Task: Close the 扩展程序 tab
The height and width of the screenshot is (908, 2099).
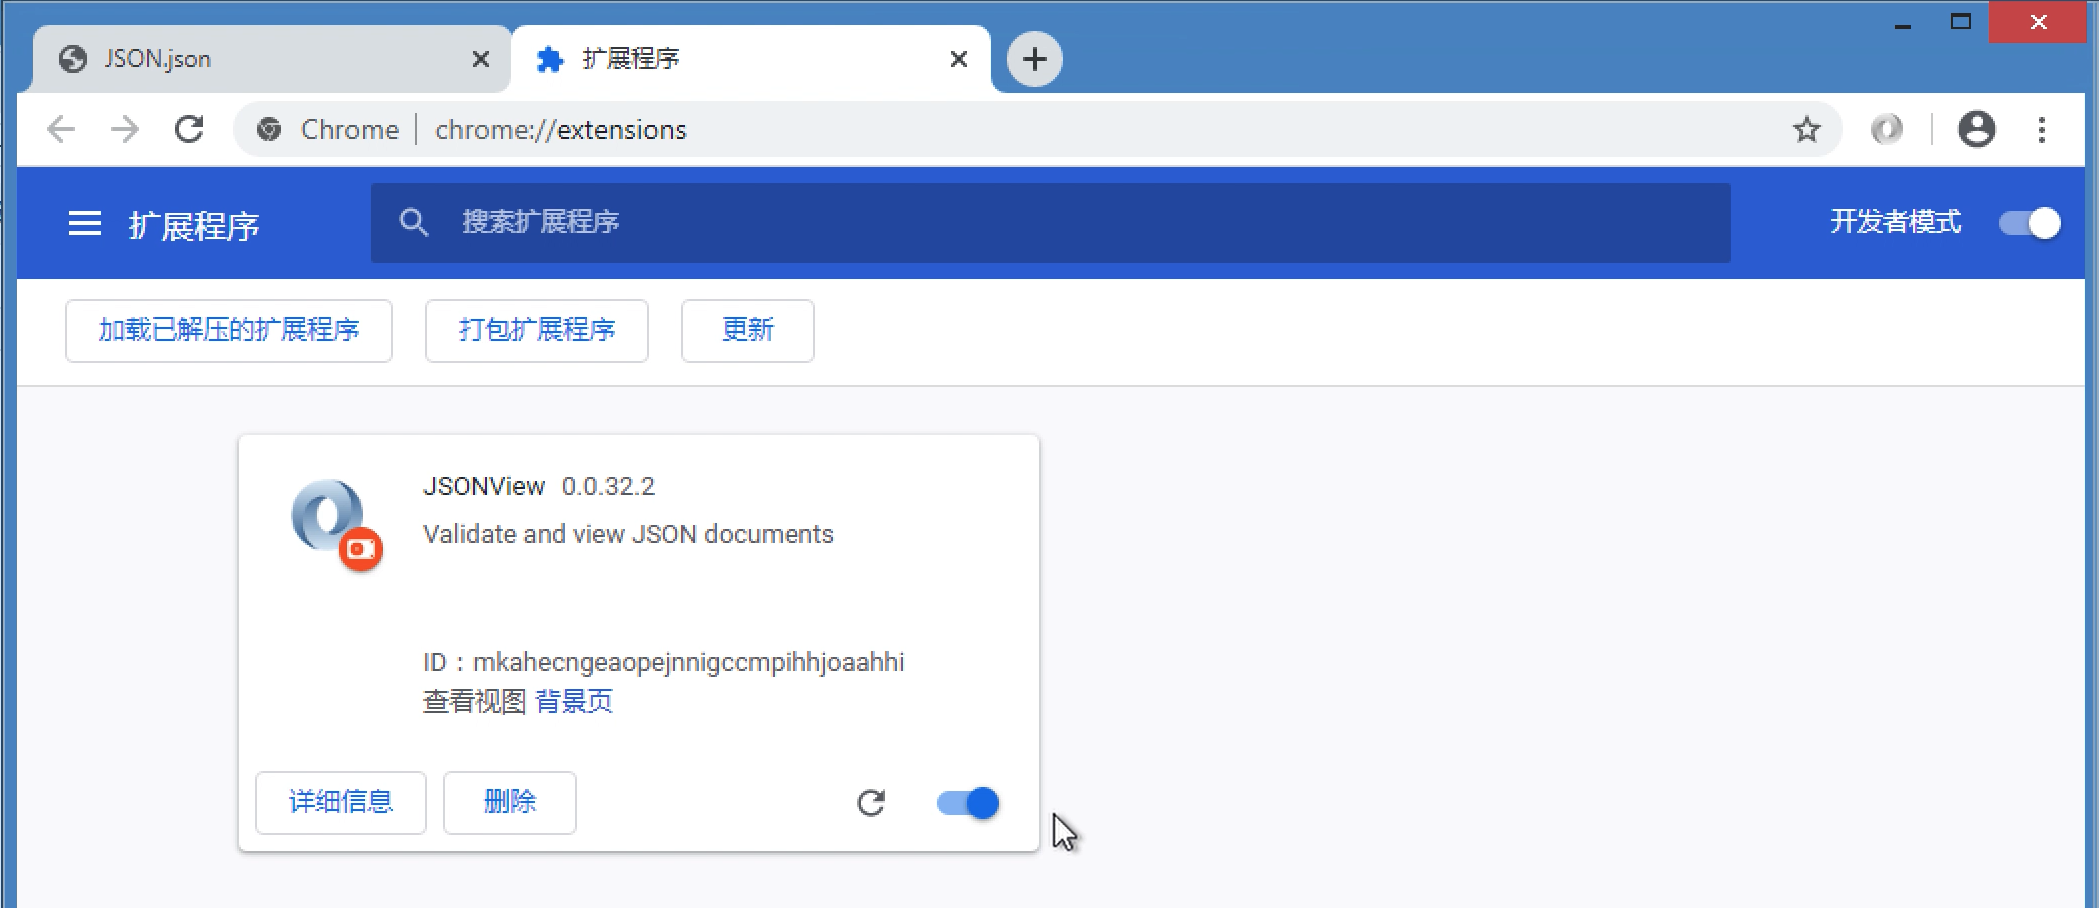Action: 958,59
